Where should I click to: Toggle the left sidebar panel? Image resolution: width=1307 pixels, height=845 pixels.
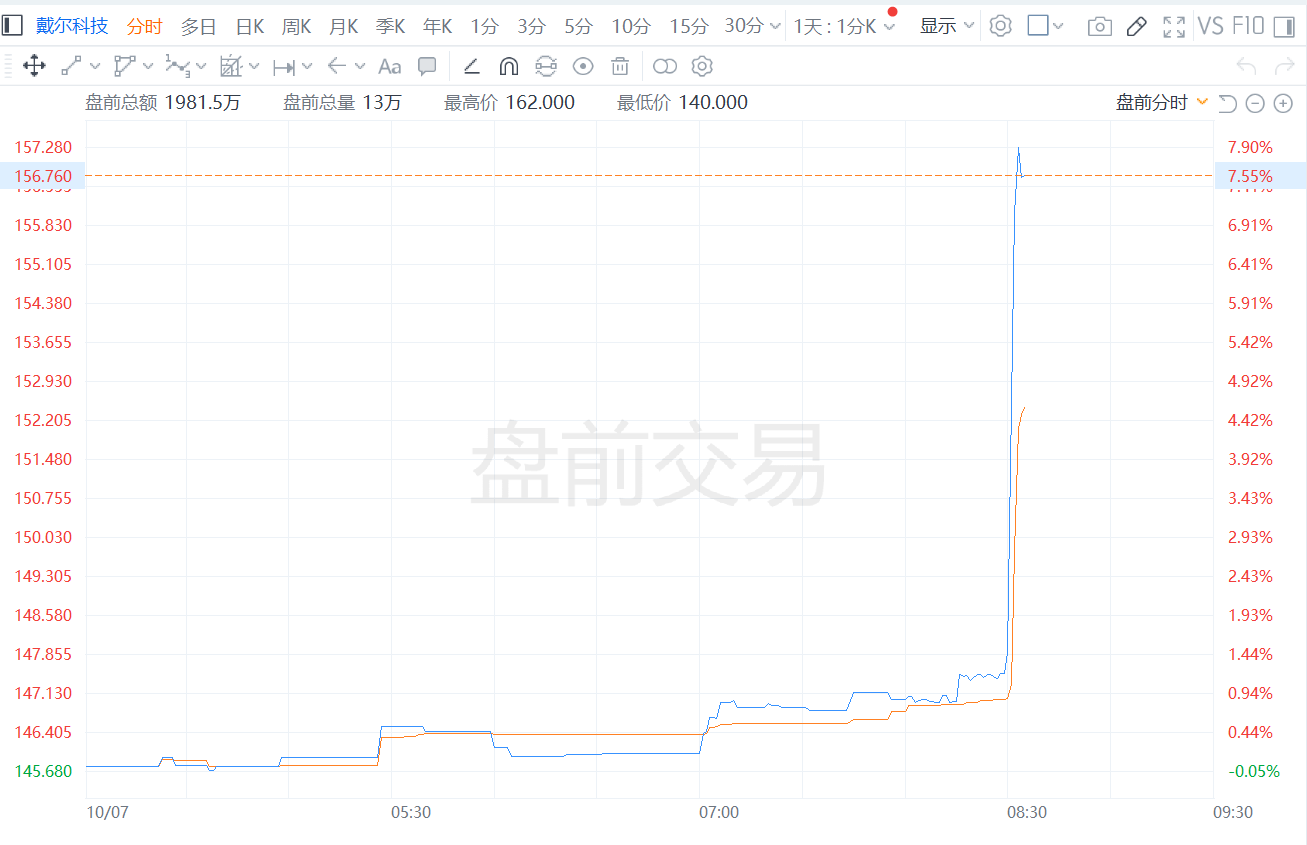click(12, 26)
